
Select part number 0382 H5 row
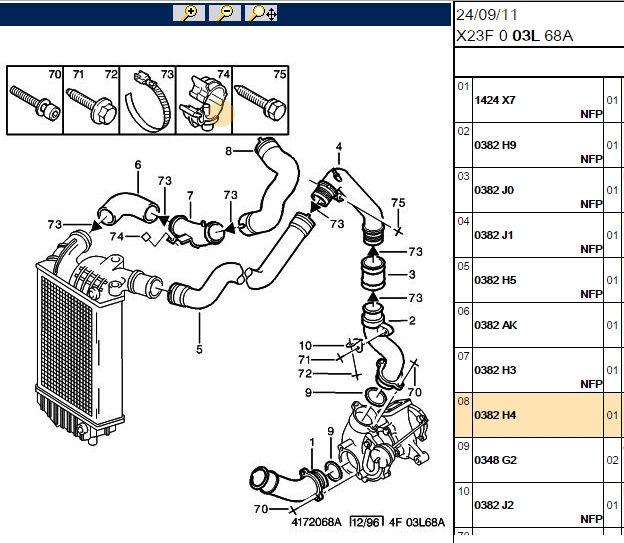pyautogui.click(x=538, y=280)
